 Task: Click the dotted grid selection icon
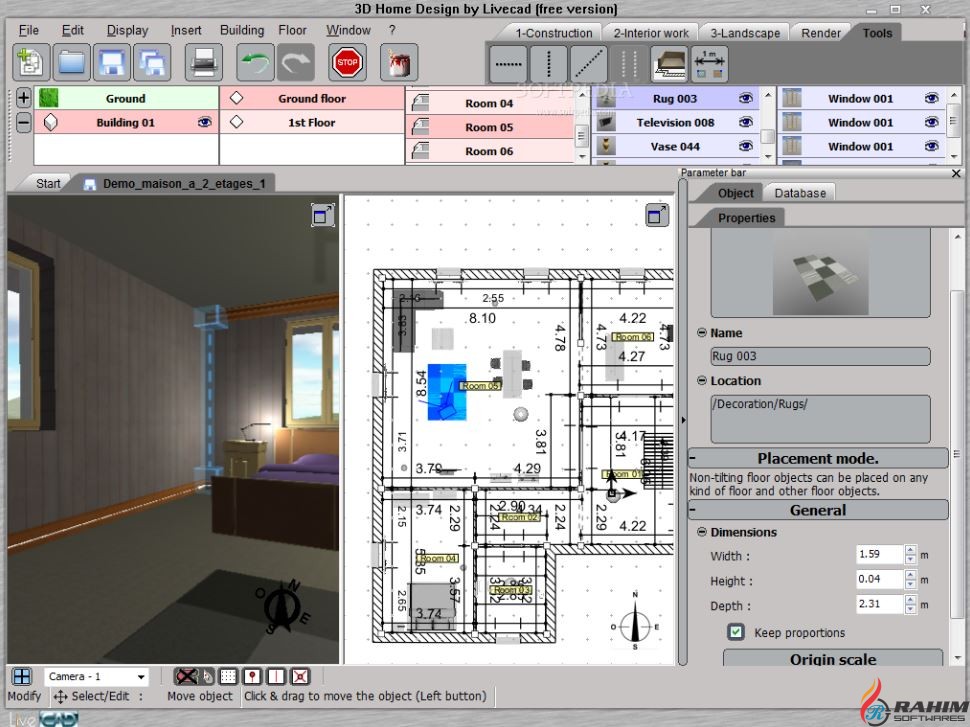point(228,676)
